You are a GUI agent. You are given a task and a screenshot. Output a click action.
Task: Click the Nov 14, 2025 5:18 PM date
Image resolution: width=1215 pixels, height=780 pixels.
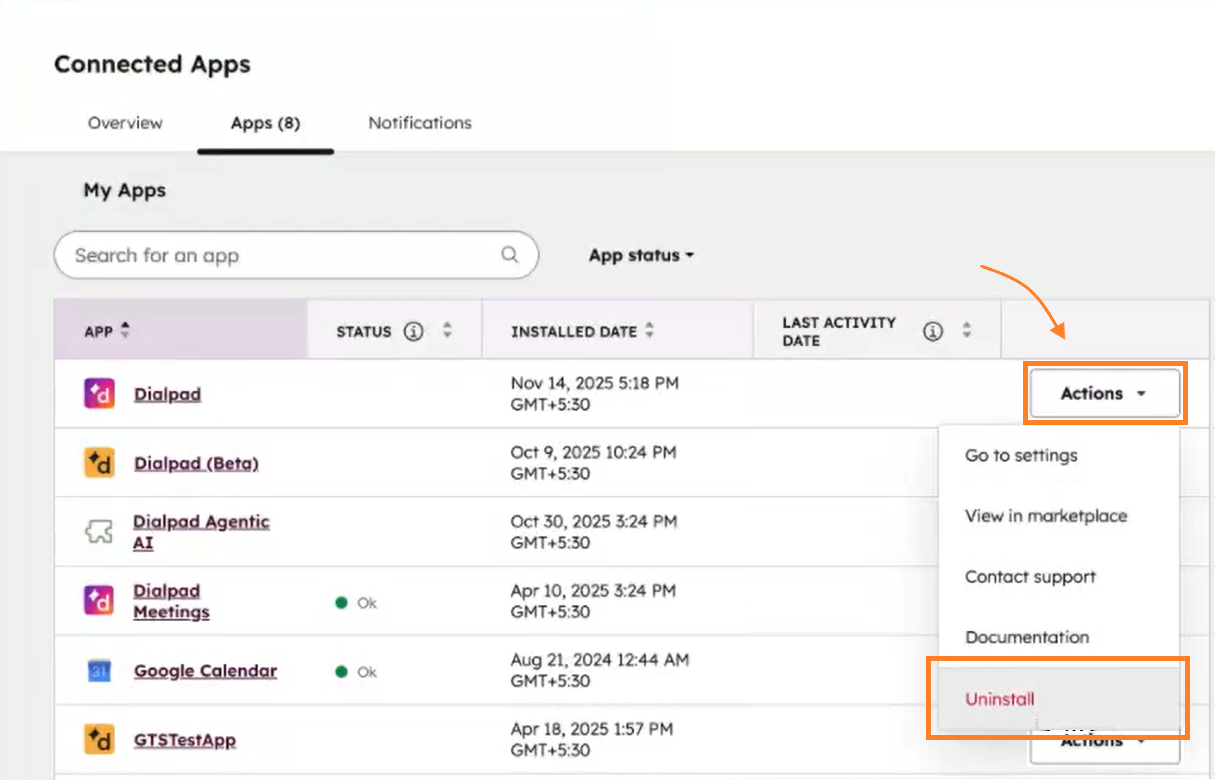pyautogui.click(x=594, y=393)
